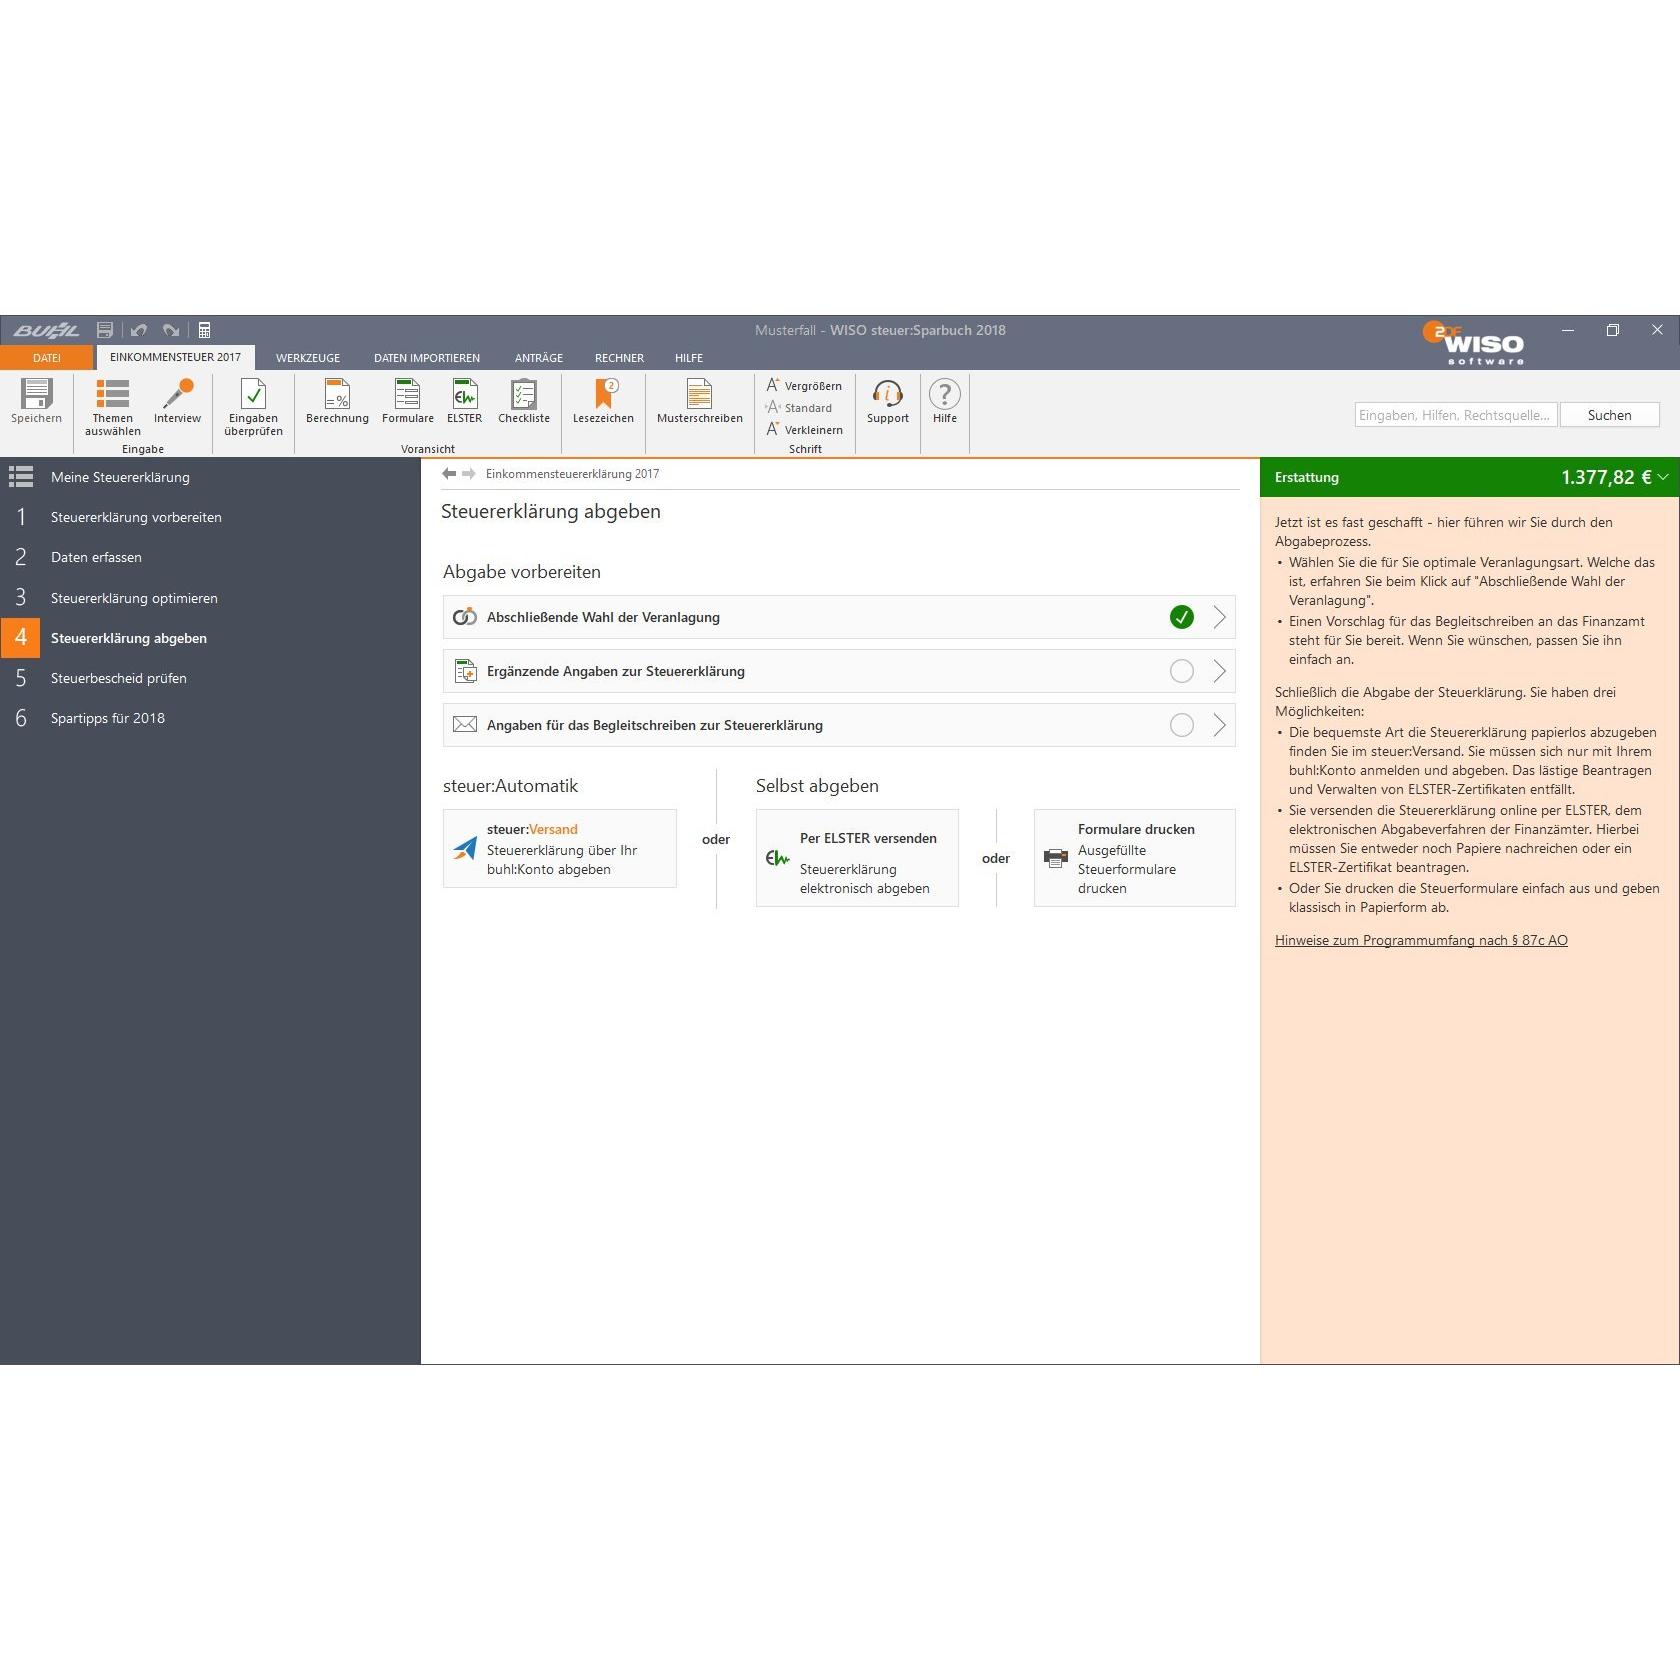Open the Berechnung preview

pos(337,402)
